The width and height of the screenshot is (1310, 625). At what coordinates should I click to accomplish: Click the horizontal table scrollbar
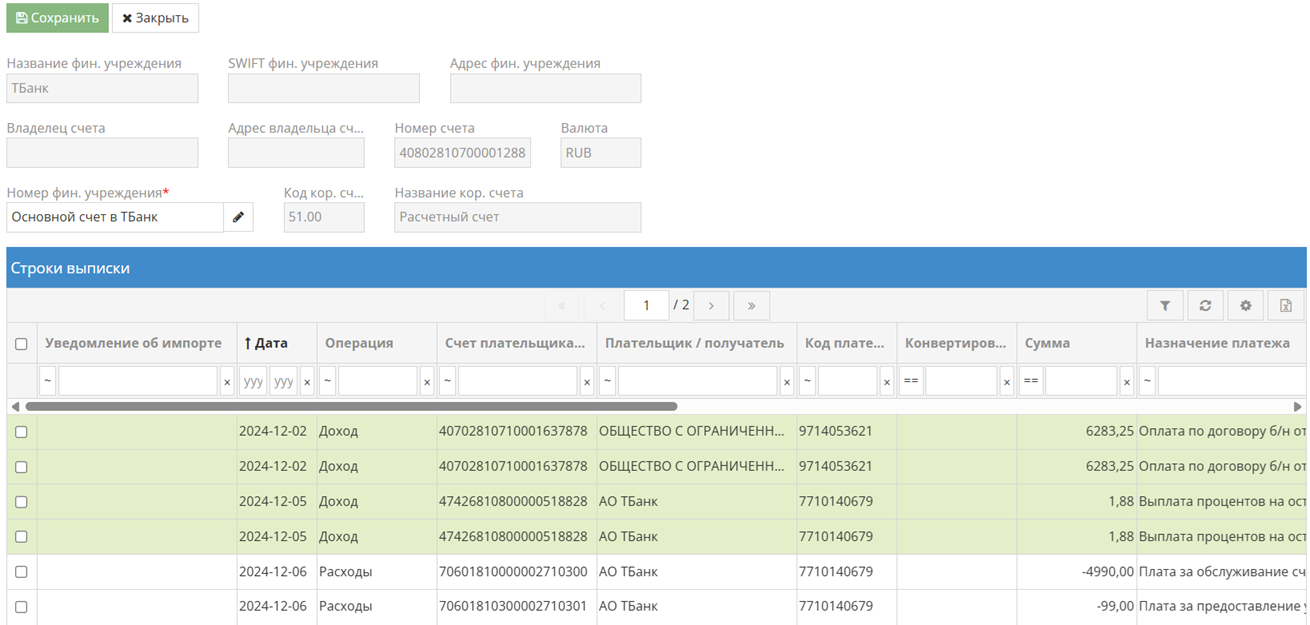350,407
